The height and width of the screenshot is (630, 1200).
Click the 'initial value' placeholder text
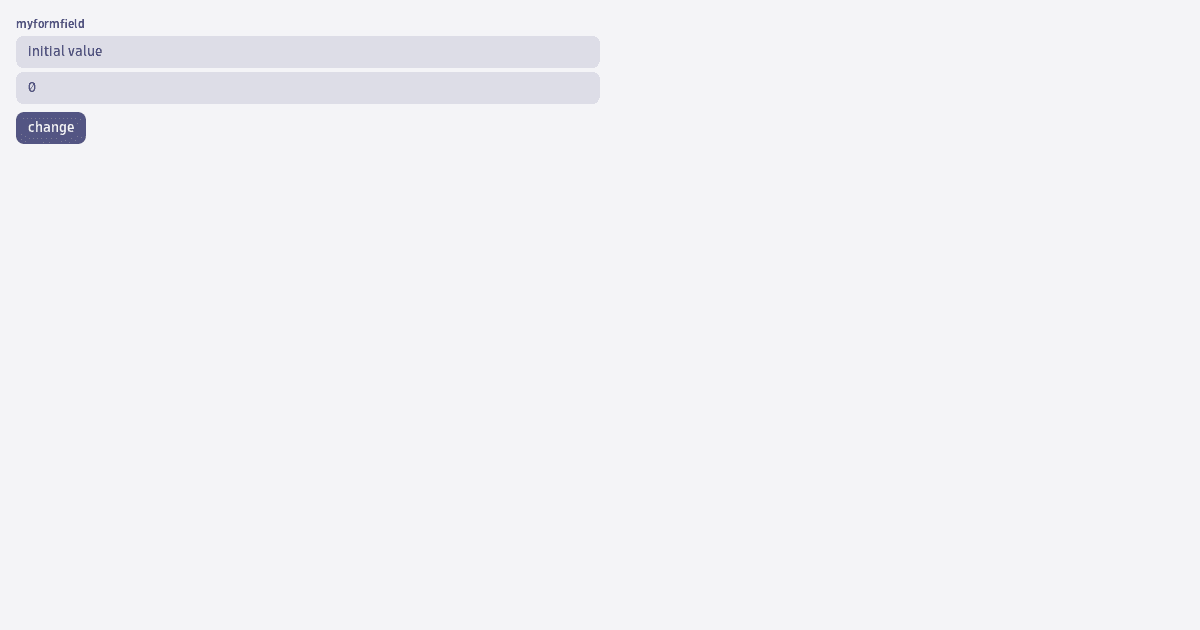click(x=65, y=52)
